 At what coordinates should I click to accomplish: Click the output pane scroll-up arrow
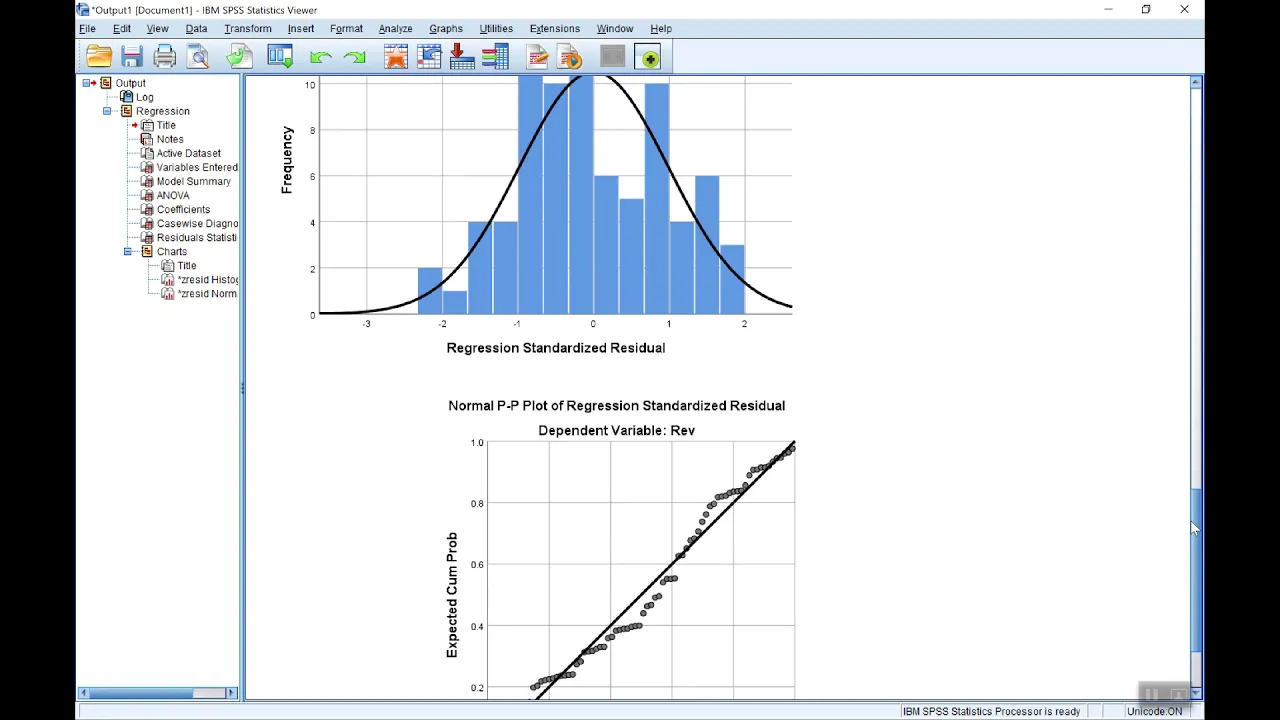(1196, 83)
